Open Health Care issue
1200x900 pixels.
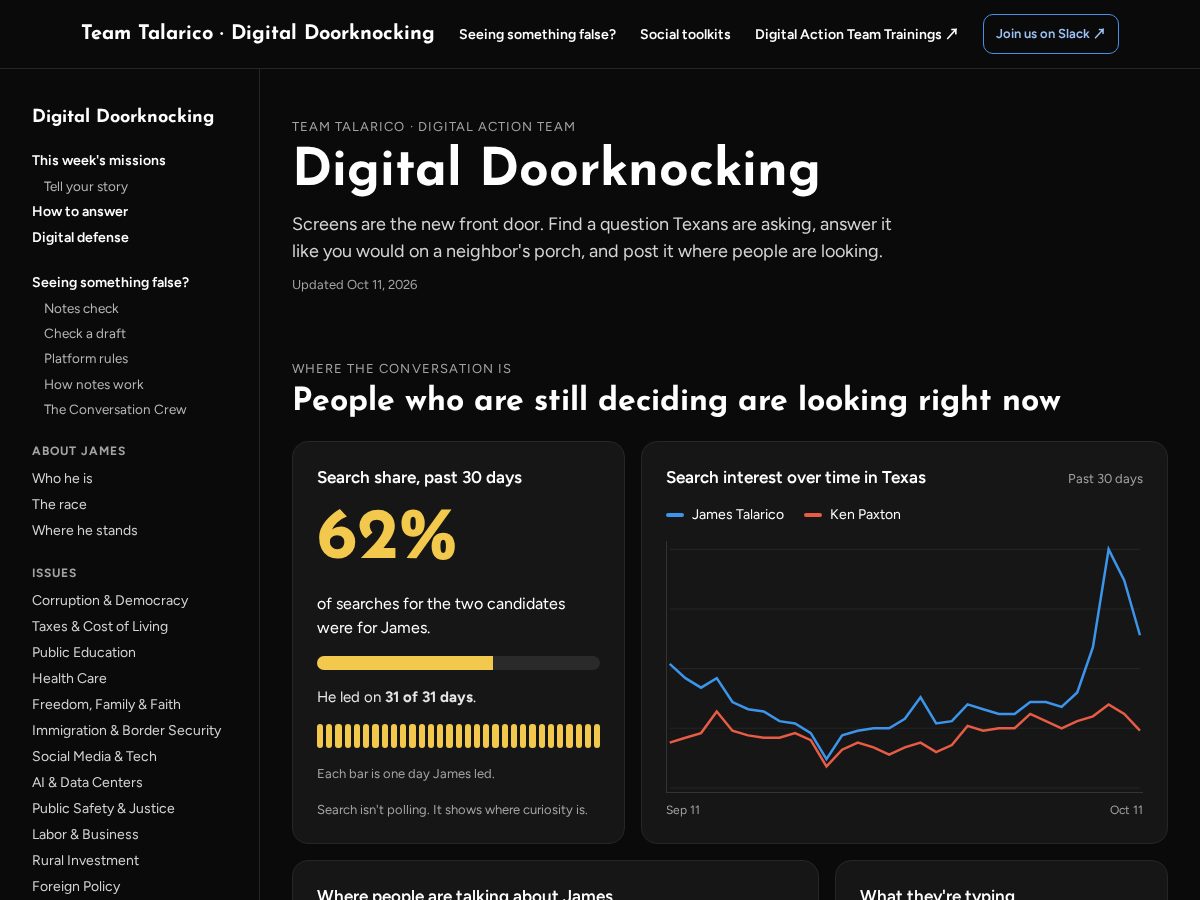click(69, 678)
